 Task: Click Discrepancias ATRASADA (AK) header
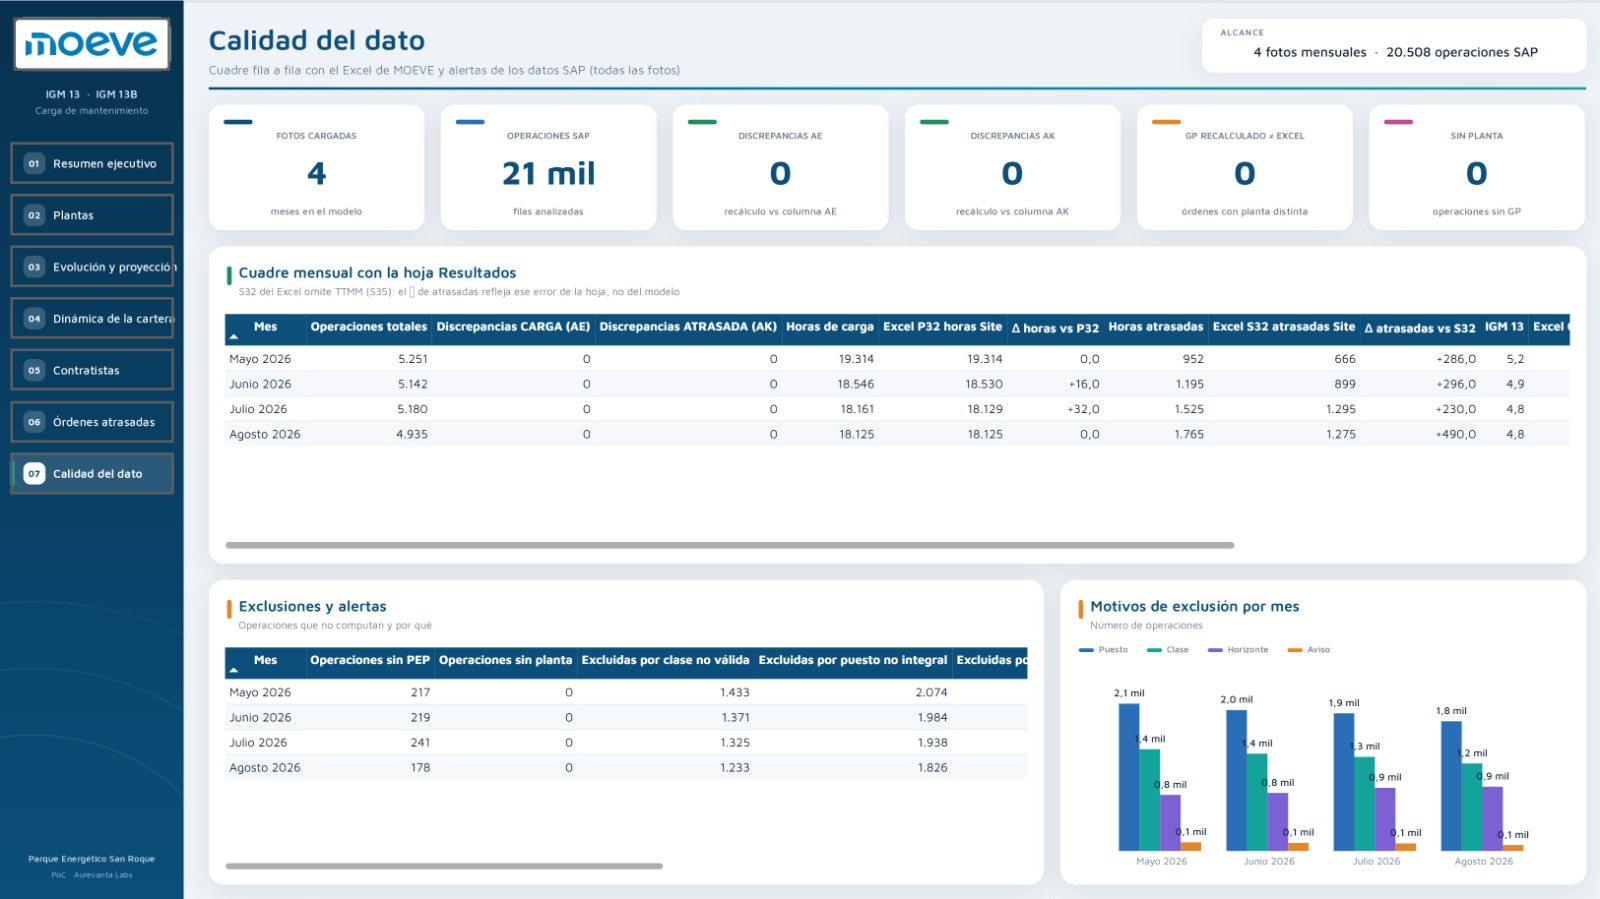point(688,327)
